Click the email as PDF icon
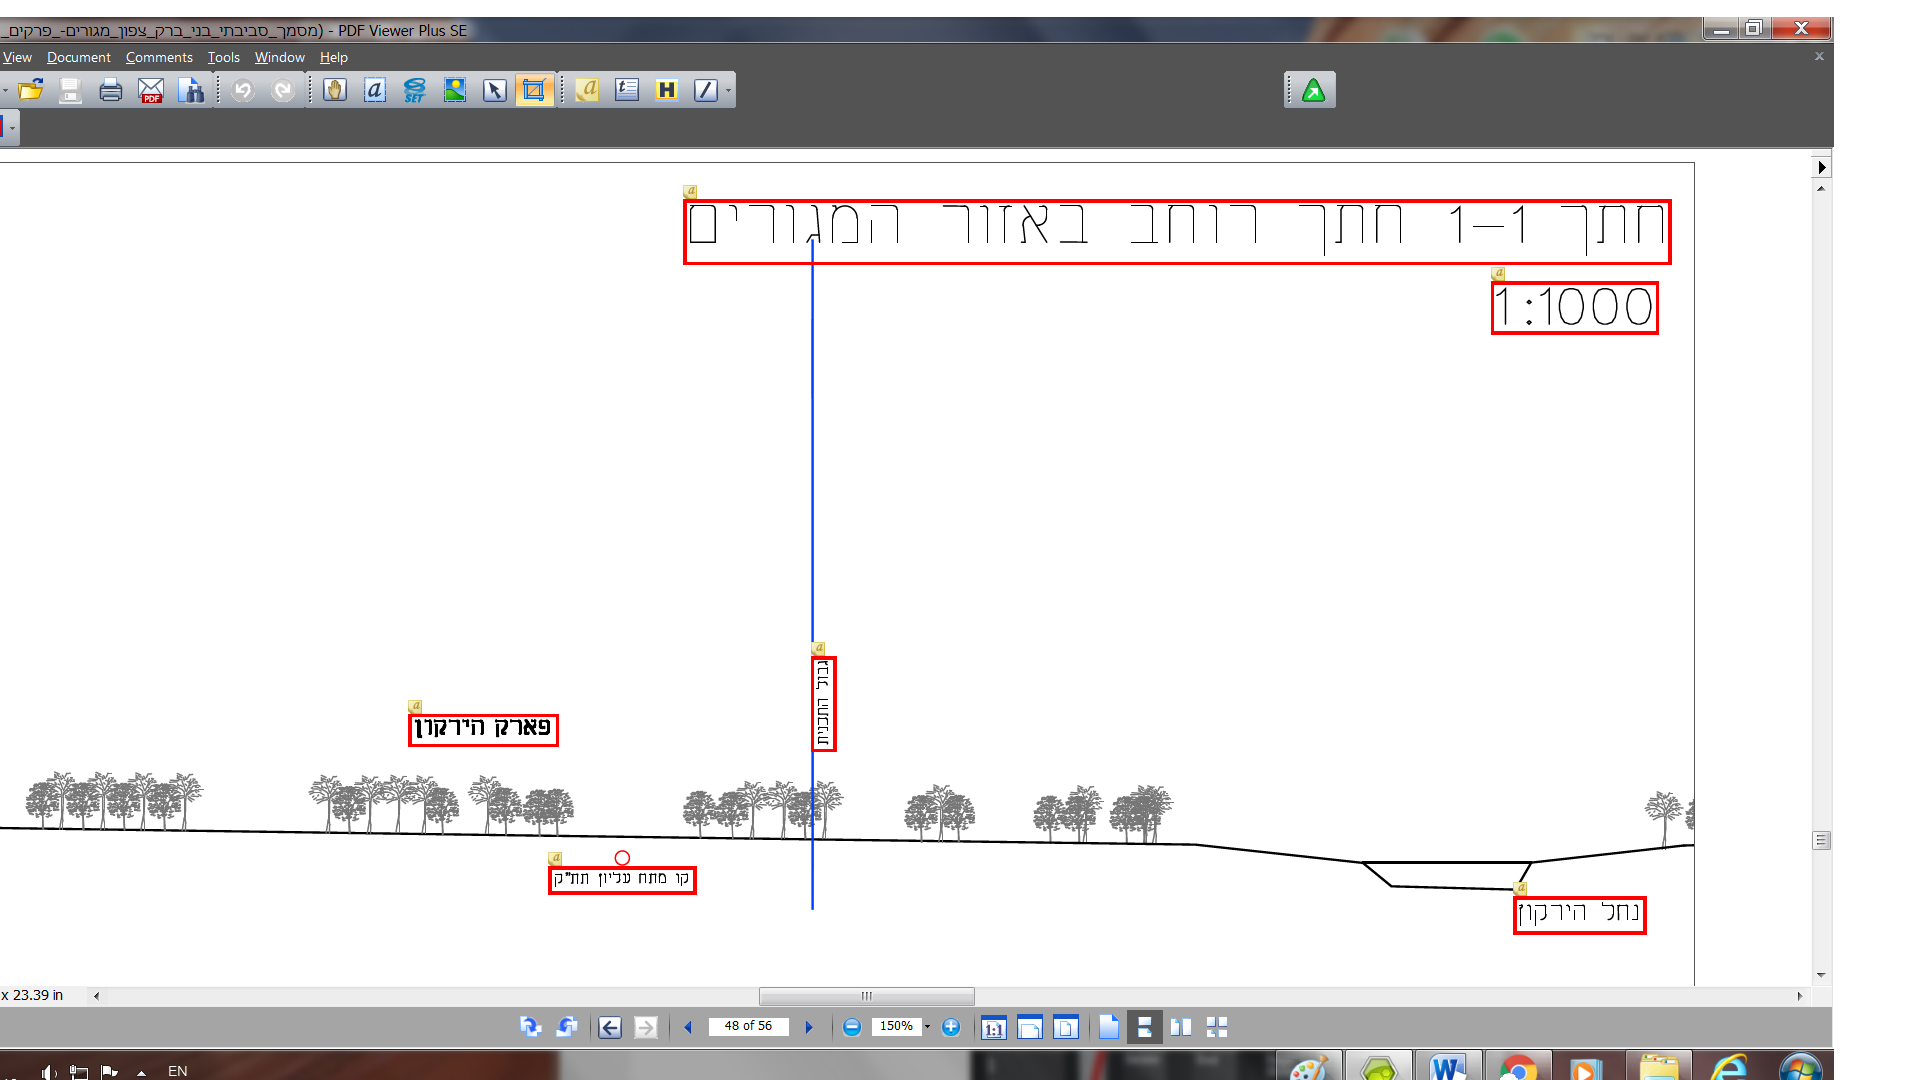Viewport: 1920px width, 1080px height. (x=151, y=90)
